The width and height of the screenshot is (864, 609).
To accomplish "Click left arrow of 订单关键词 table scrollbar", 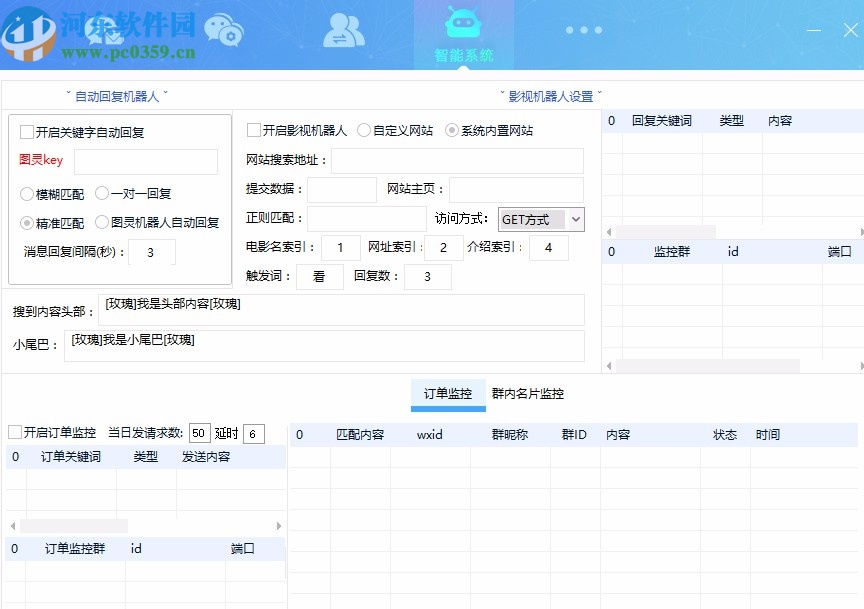I will click(13, 526).
